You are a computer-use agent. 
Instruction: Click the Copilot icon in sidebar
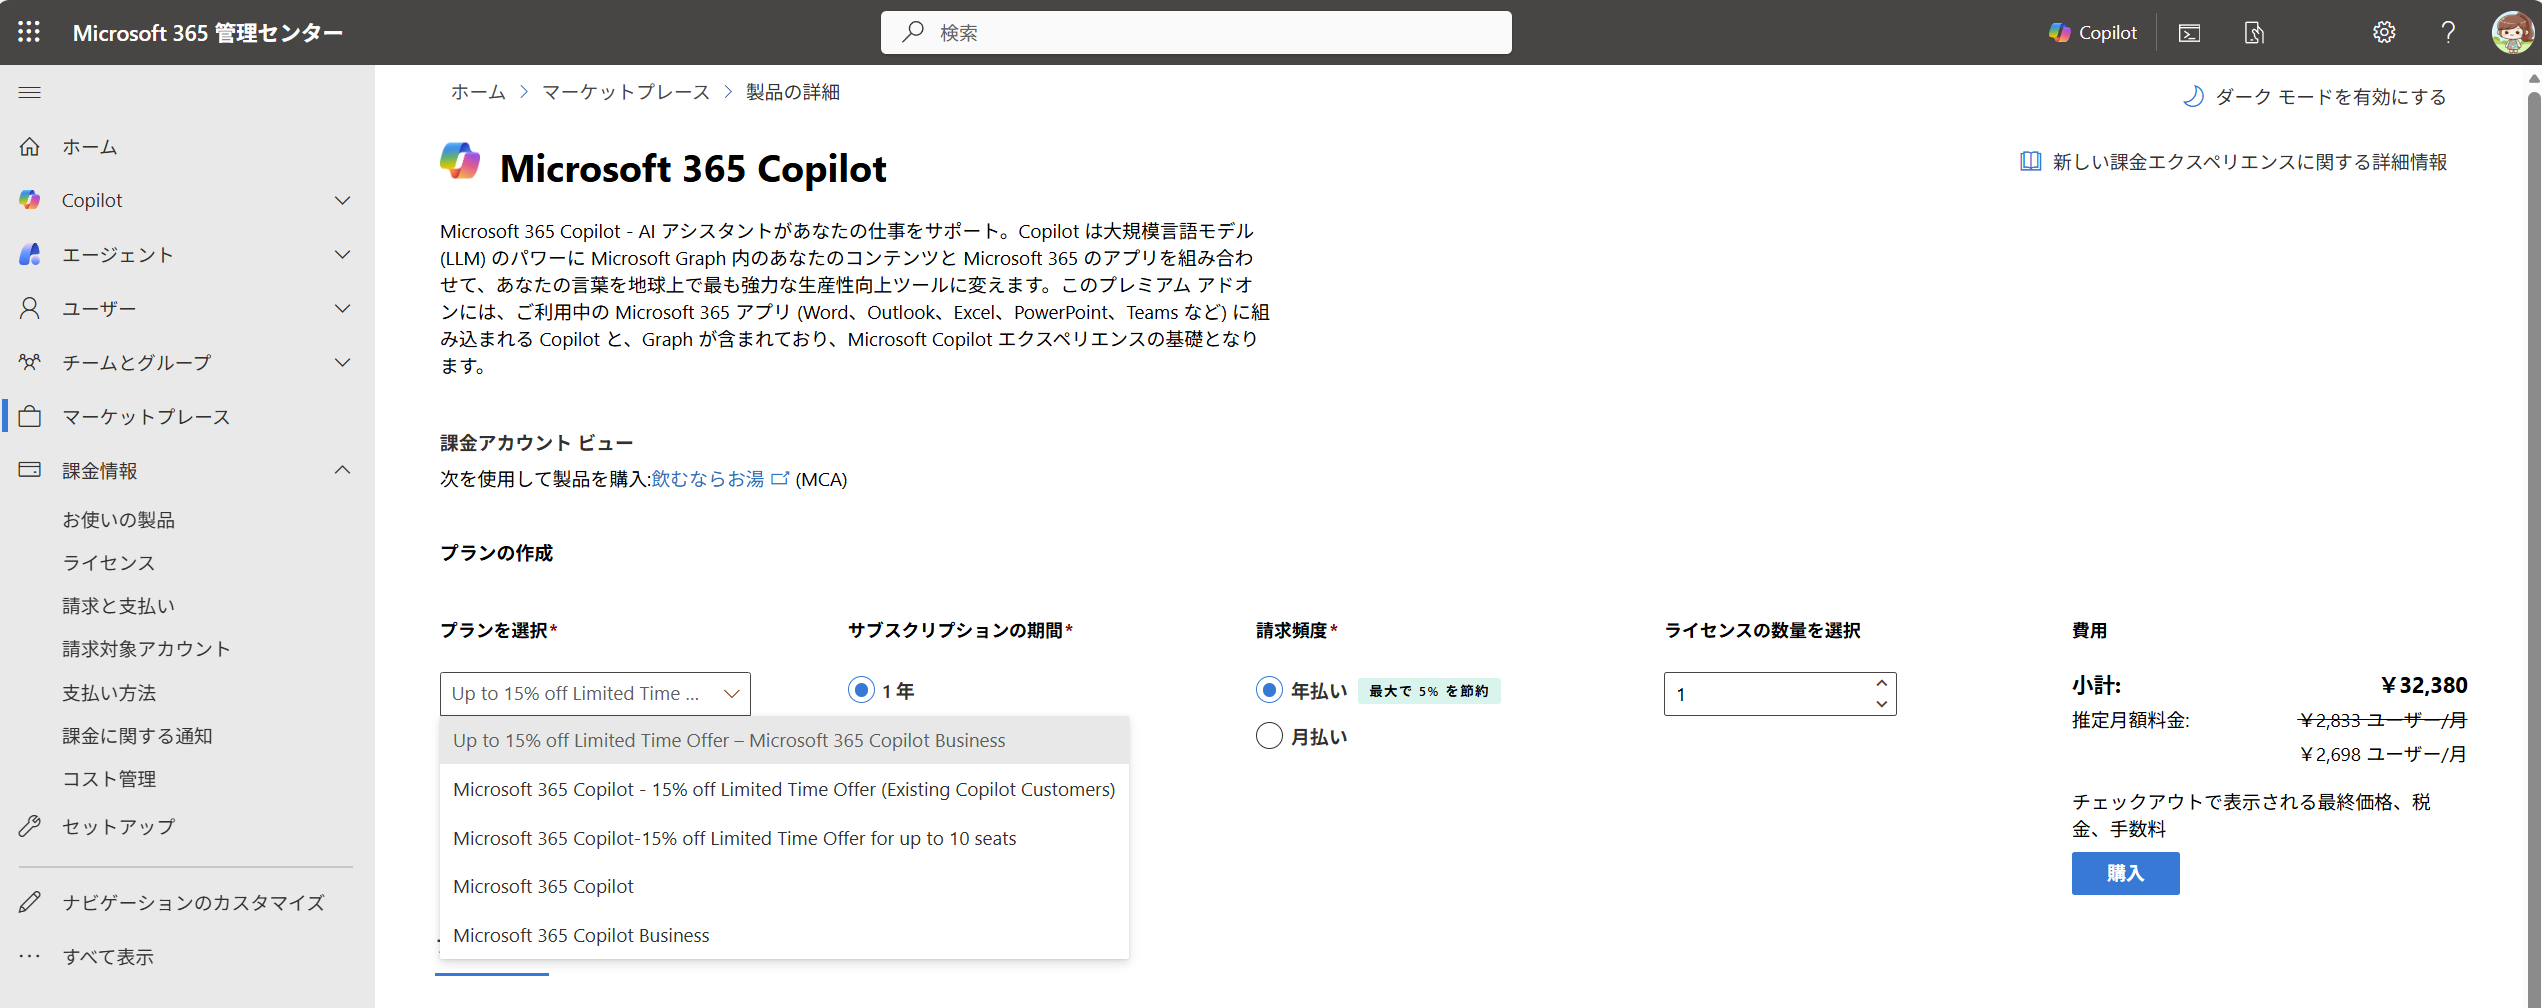point(30,200)
